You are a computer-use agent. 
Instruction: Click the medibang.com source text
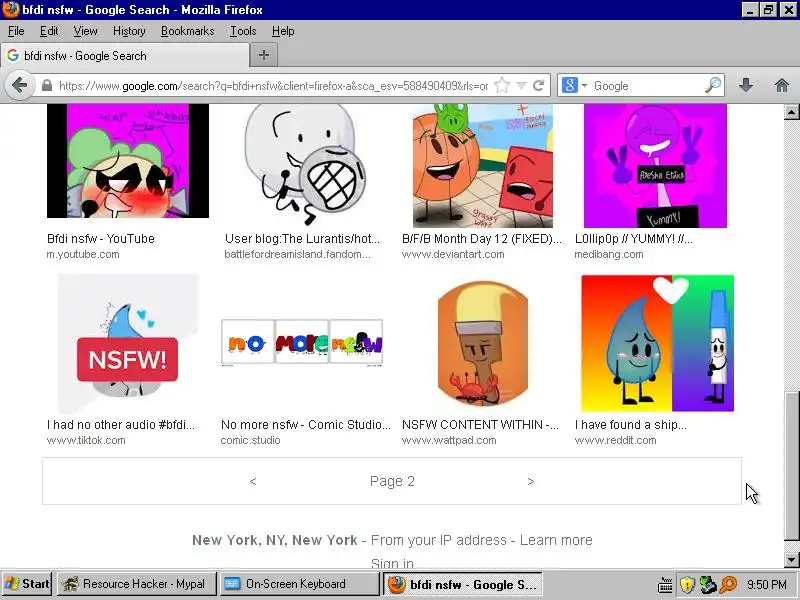pos(609,254)
